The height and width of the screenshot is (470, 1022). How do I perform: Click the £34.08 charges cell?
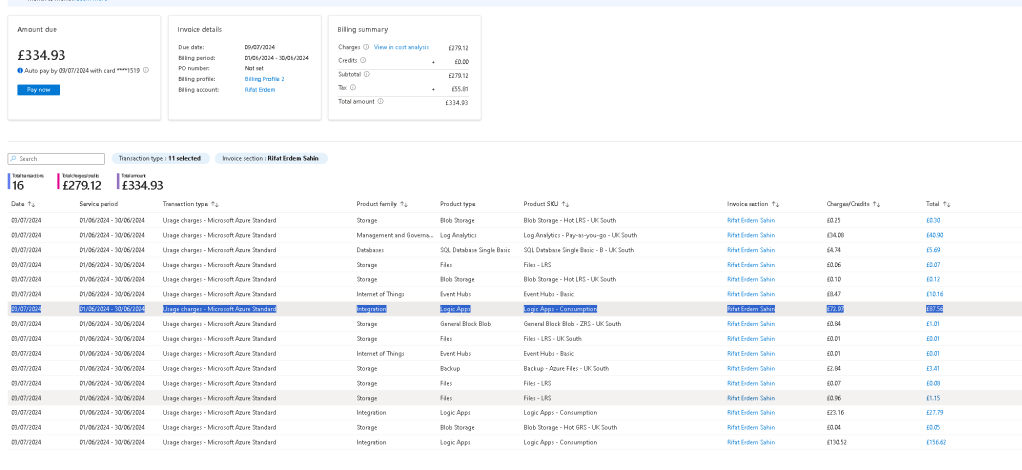(835, 235)
